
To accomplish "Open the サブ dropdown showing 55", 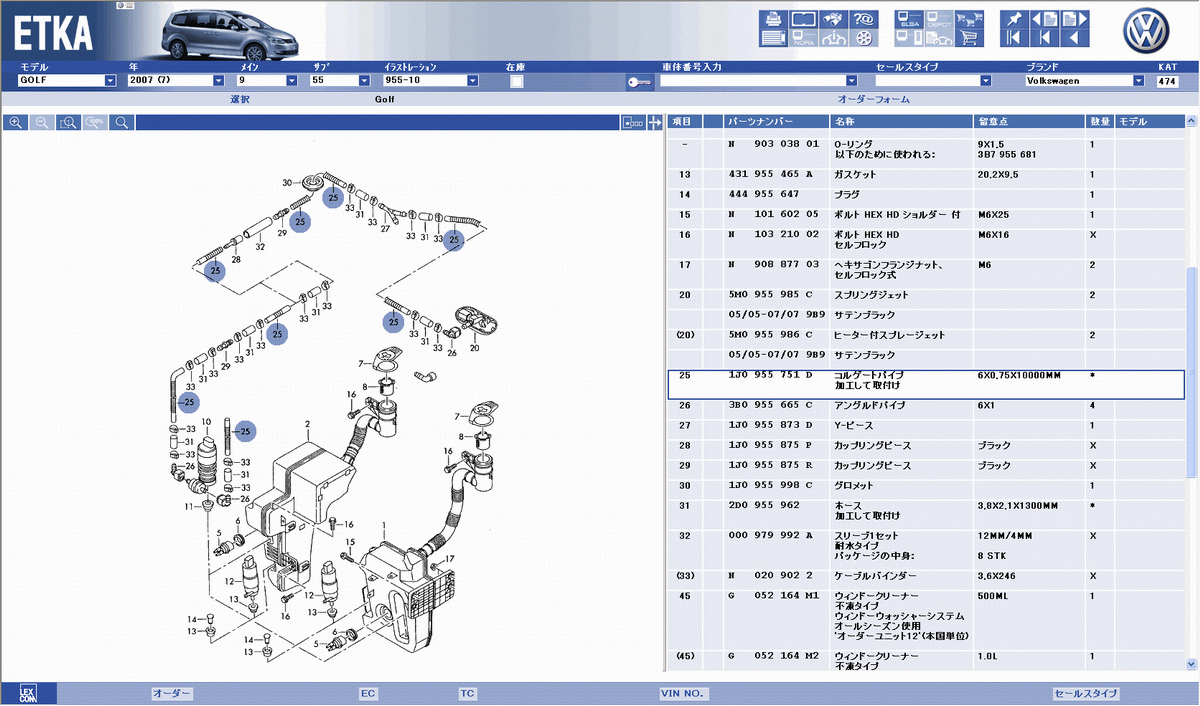I will (342, 81).
